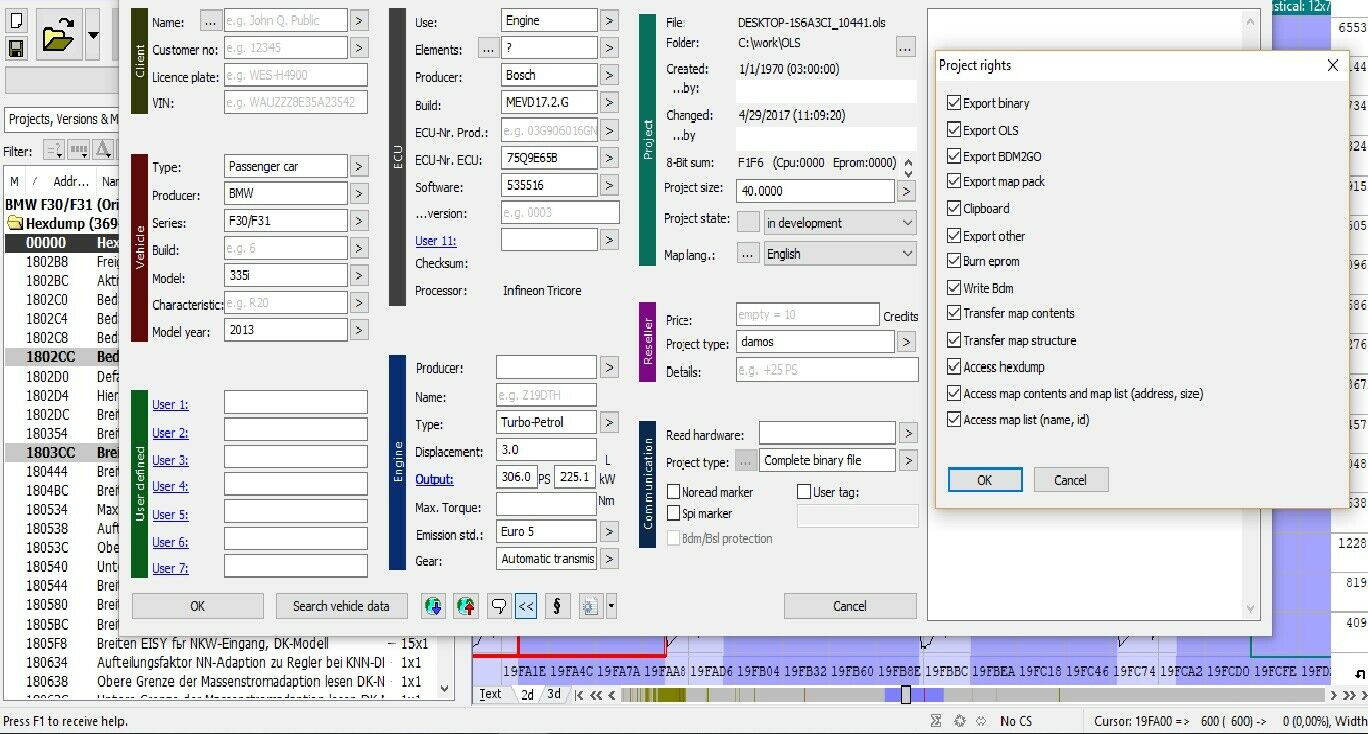
Task: Click OK button in project properties dialog
Action: 198,605
